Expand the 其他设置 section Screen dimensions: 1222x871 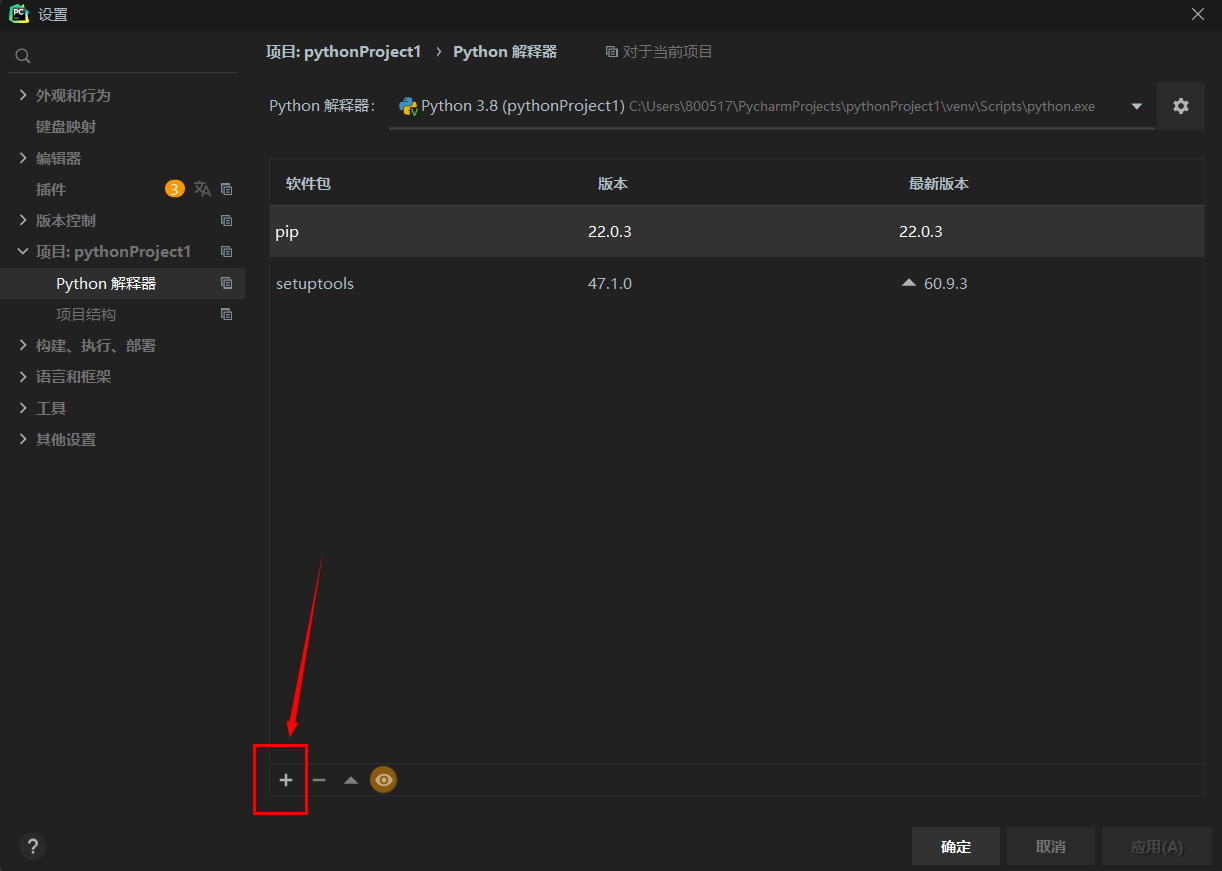point(23,439)
